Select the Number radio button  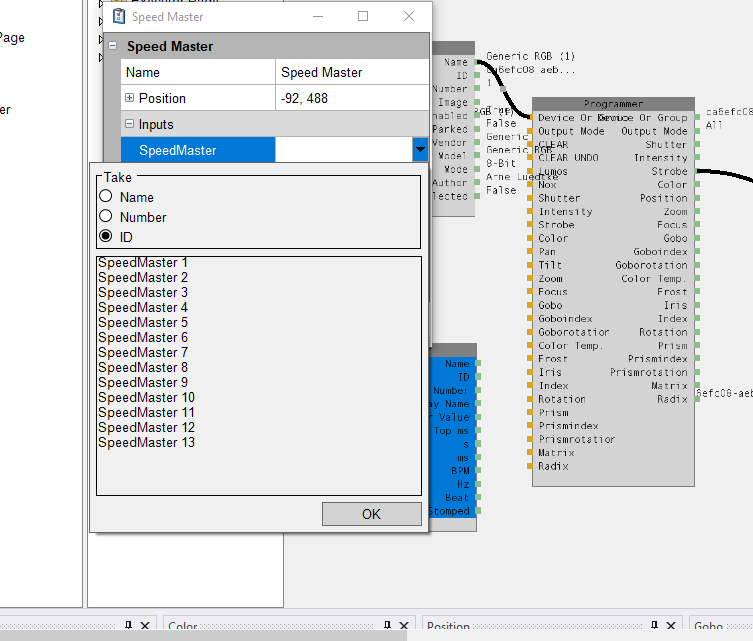tap(105, 217)
